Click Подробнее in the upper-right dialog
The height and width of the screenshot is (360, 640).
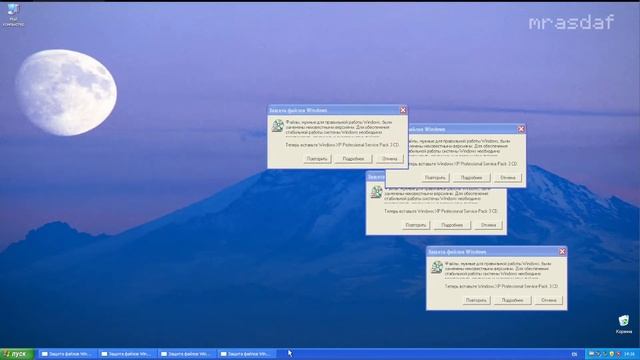click(472, 178)
